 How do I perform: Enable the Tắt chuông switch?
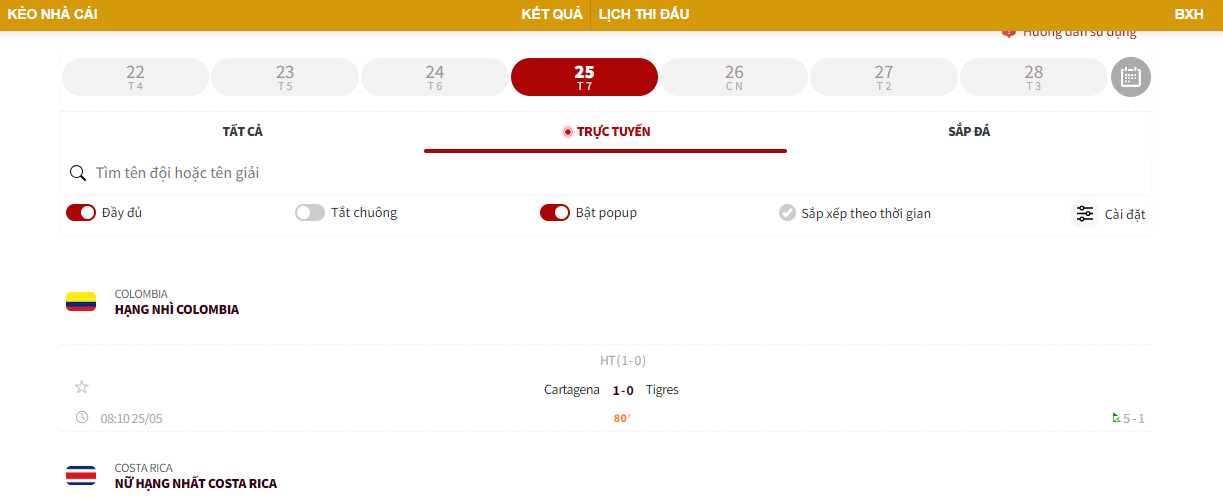coord(310,213)
